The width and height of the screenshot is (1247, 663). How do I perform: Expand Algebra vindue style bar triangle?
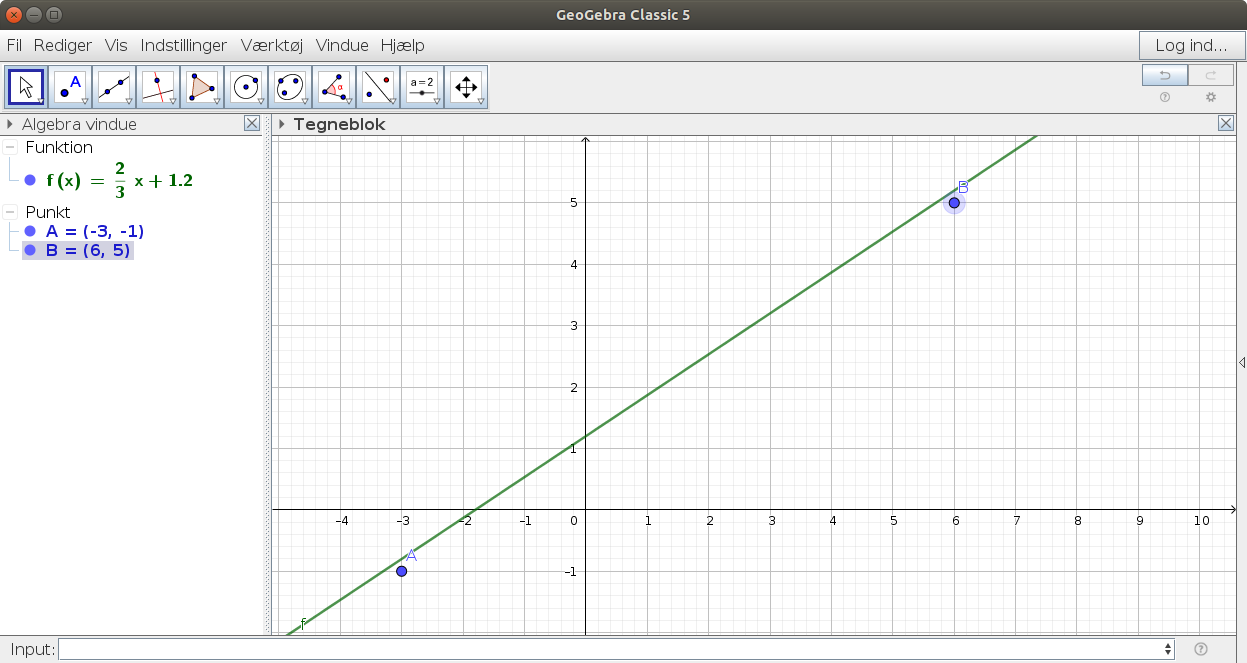(x=10, y=124)
